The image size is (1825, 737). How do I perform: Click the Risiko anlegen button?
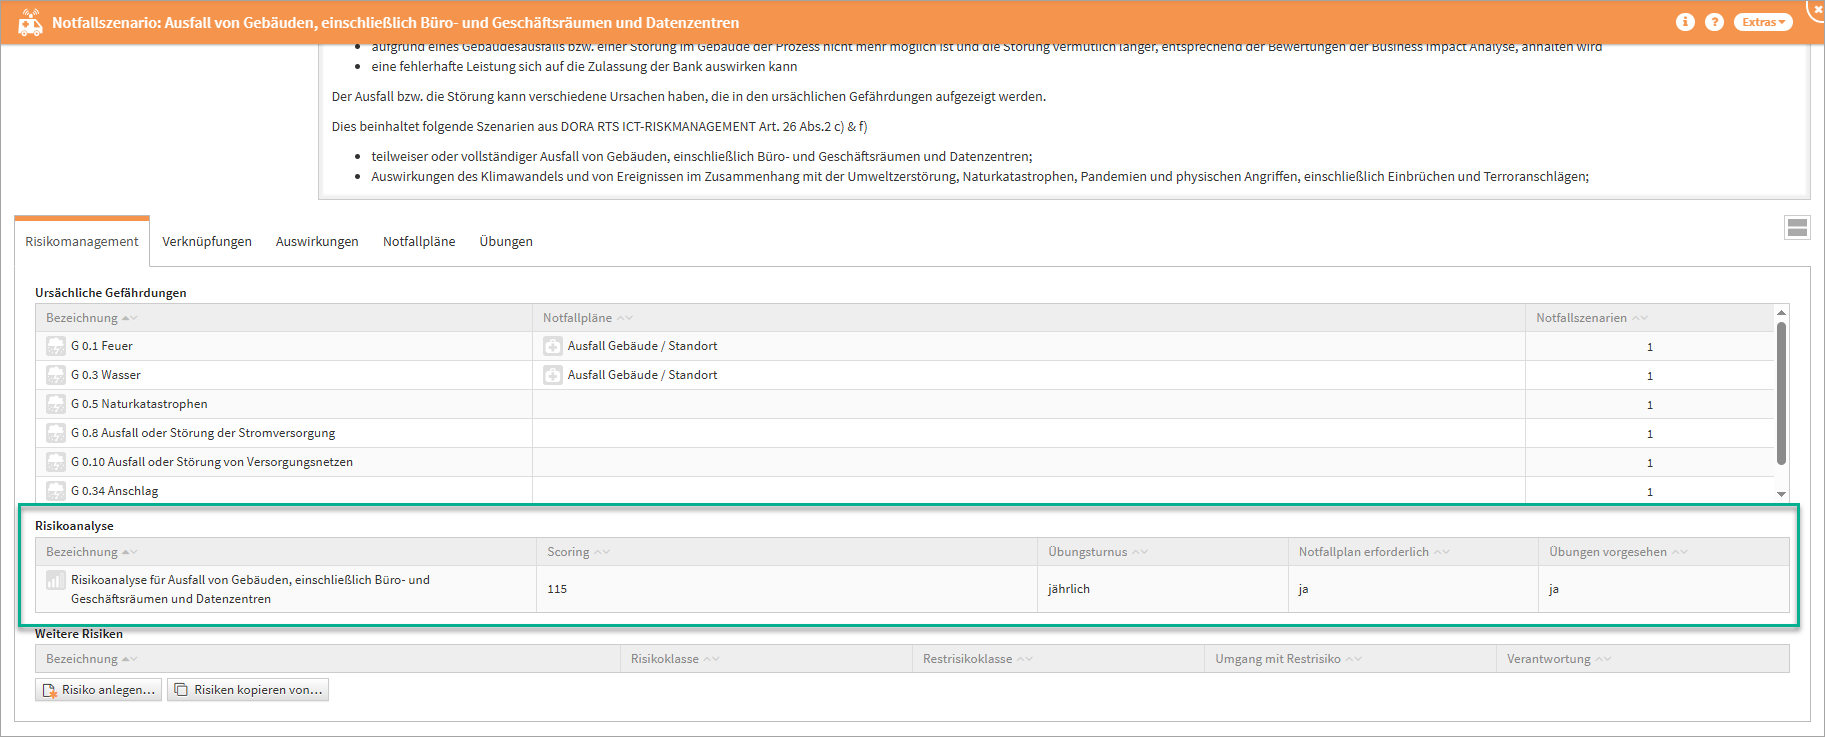[99, 690]
